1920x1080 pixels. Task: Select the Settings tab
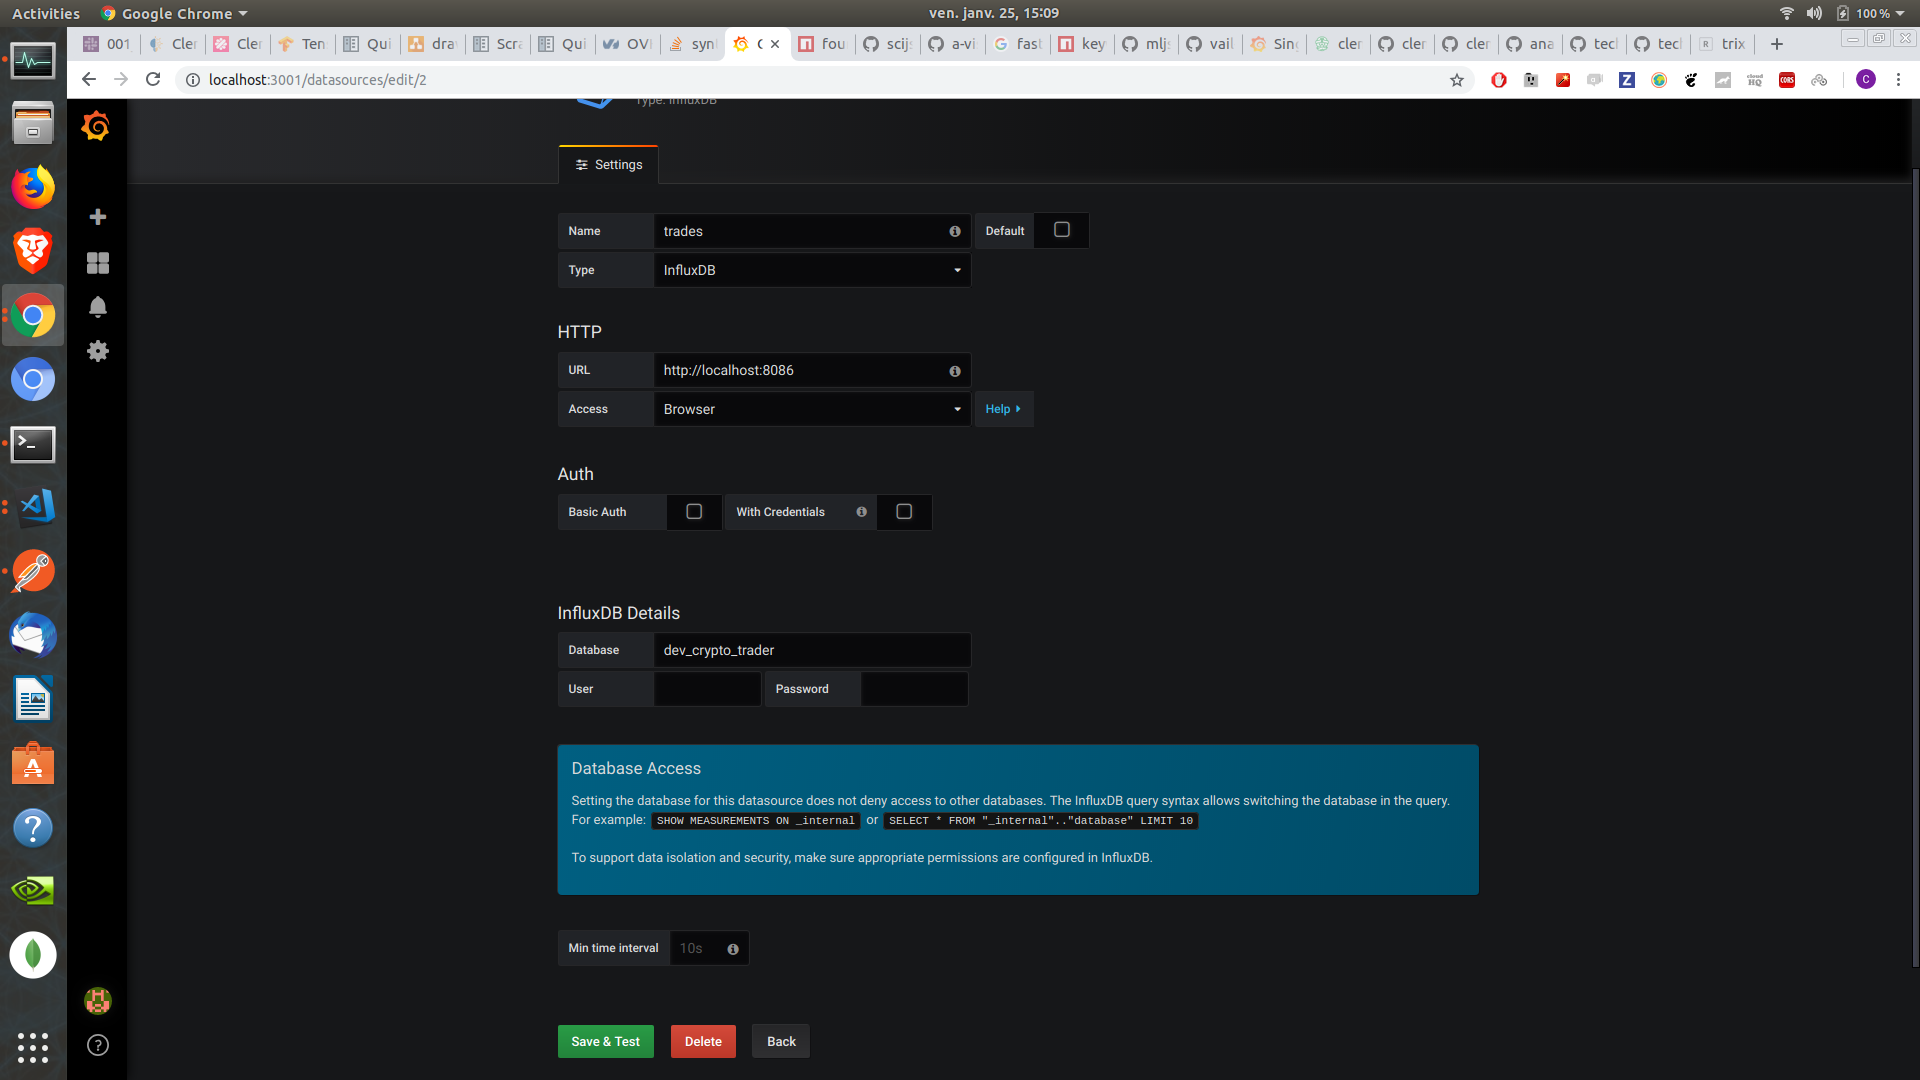(x=608, y=165)
